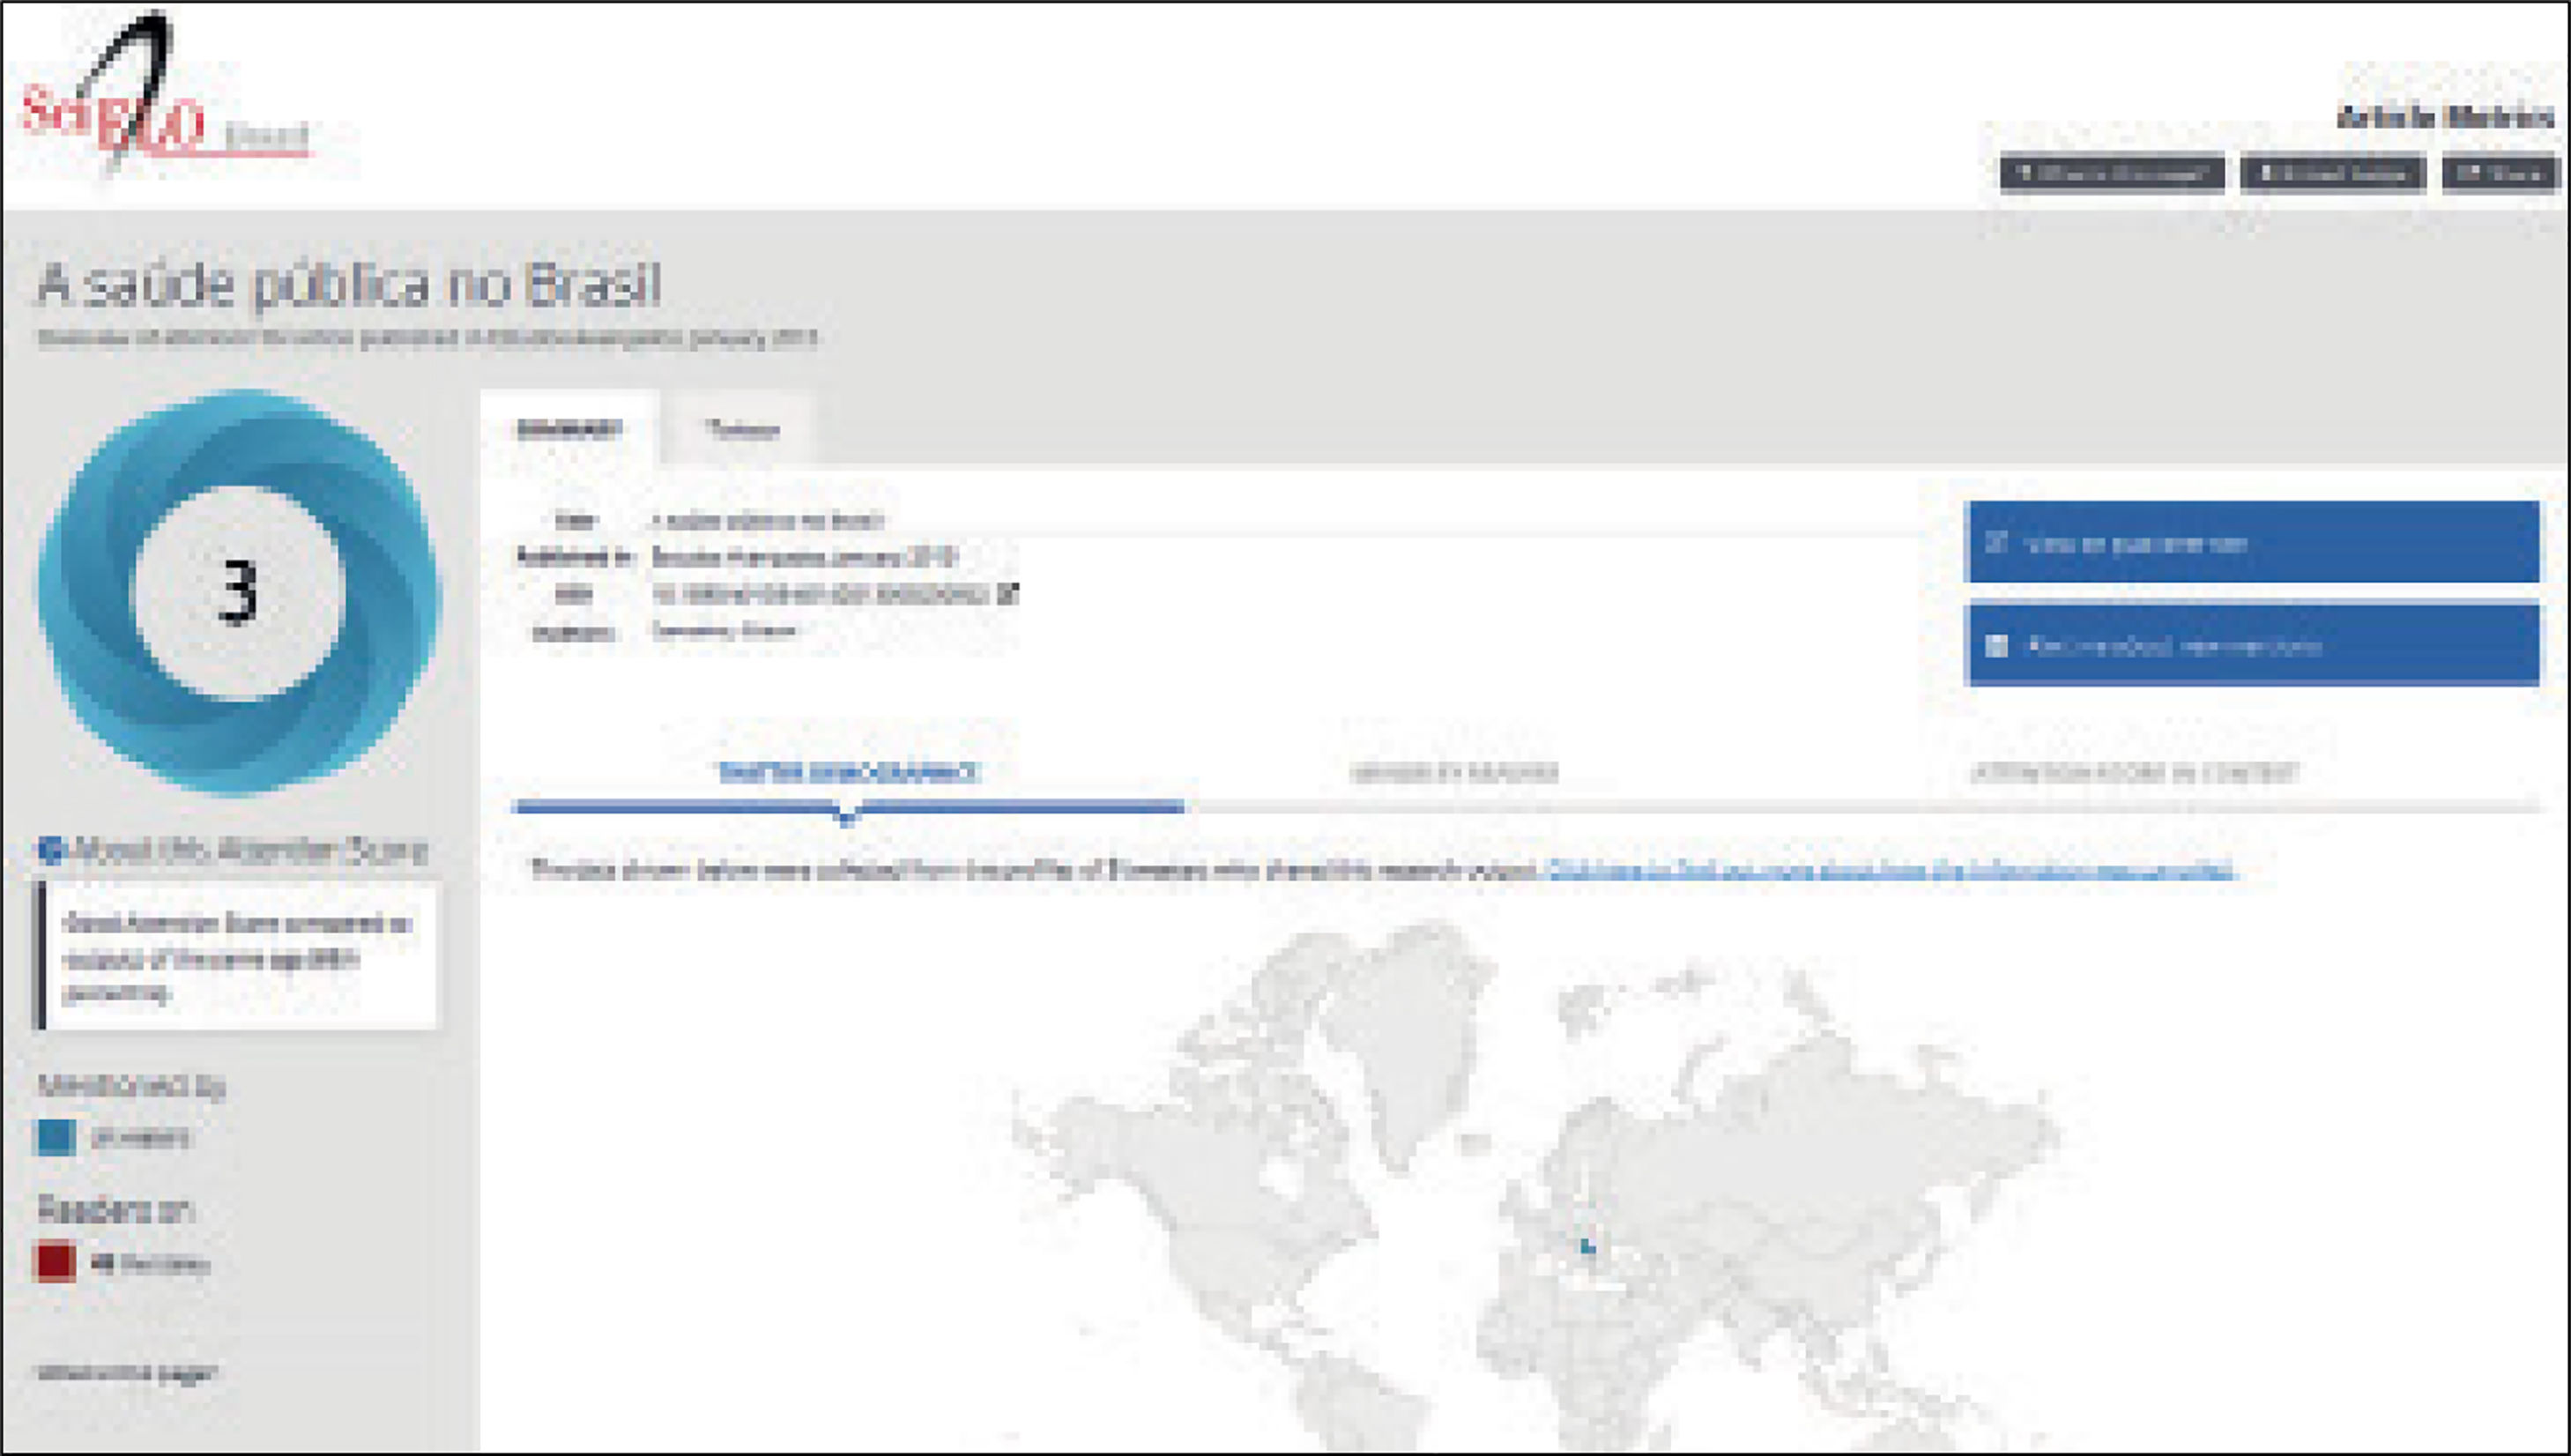Viewport: 2571px width, 1456px height.
Task: Click the blue Twitter mentions square icon
Action: [x=56, y=1137]
